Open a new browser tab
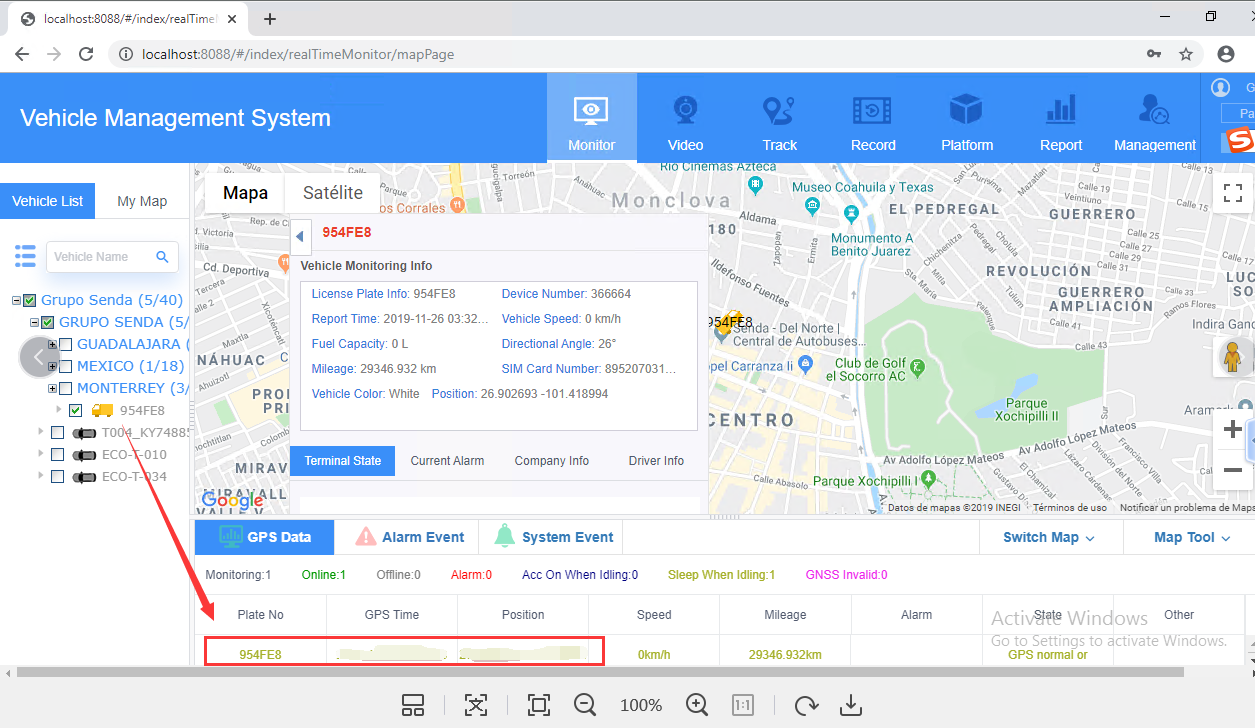The height and width of the screenshot is (728, 1255). tap(269, 19)
